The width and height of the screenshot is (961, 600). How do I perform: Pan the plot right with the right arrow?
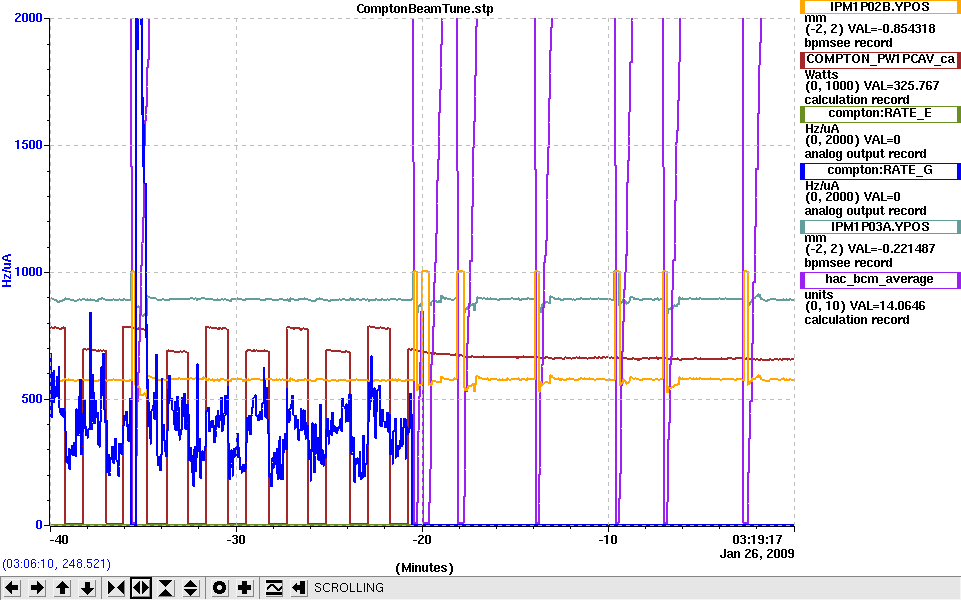(x=37, y=588)
